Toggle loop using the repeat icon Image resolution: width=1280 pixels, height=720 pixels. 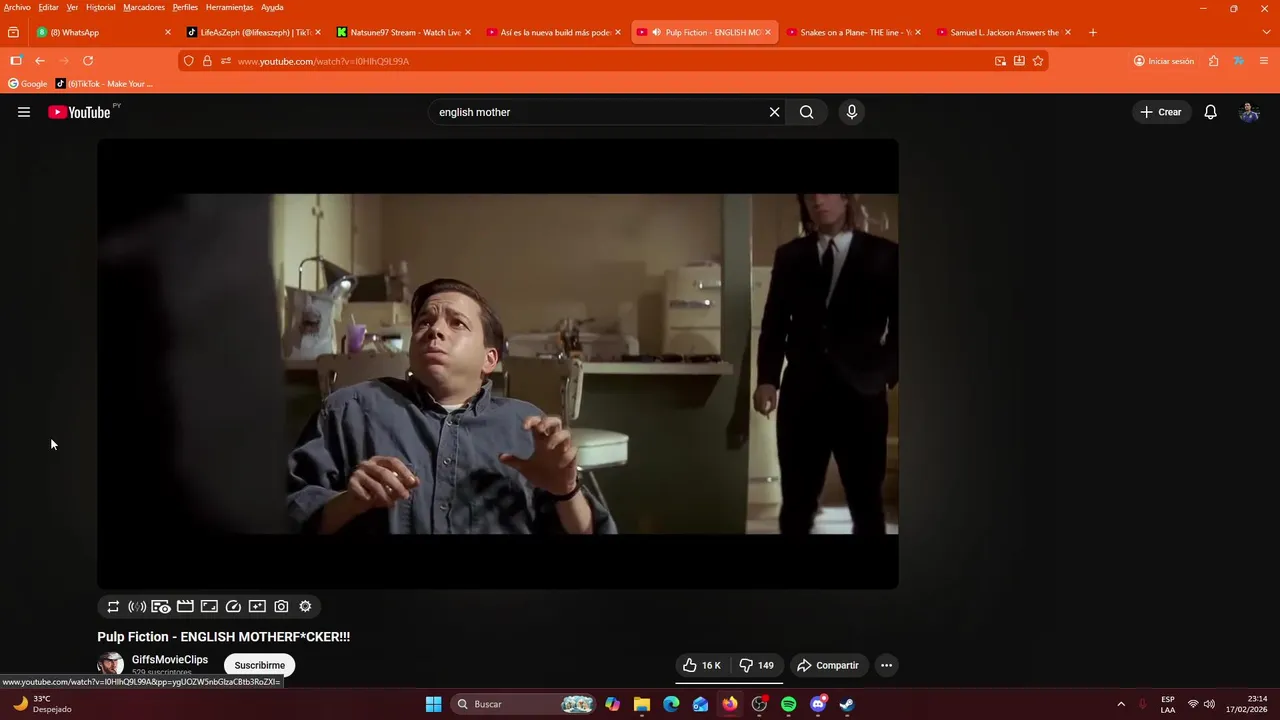click(113, 606)
